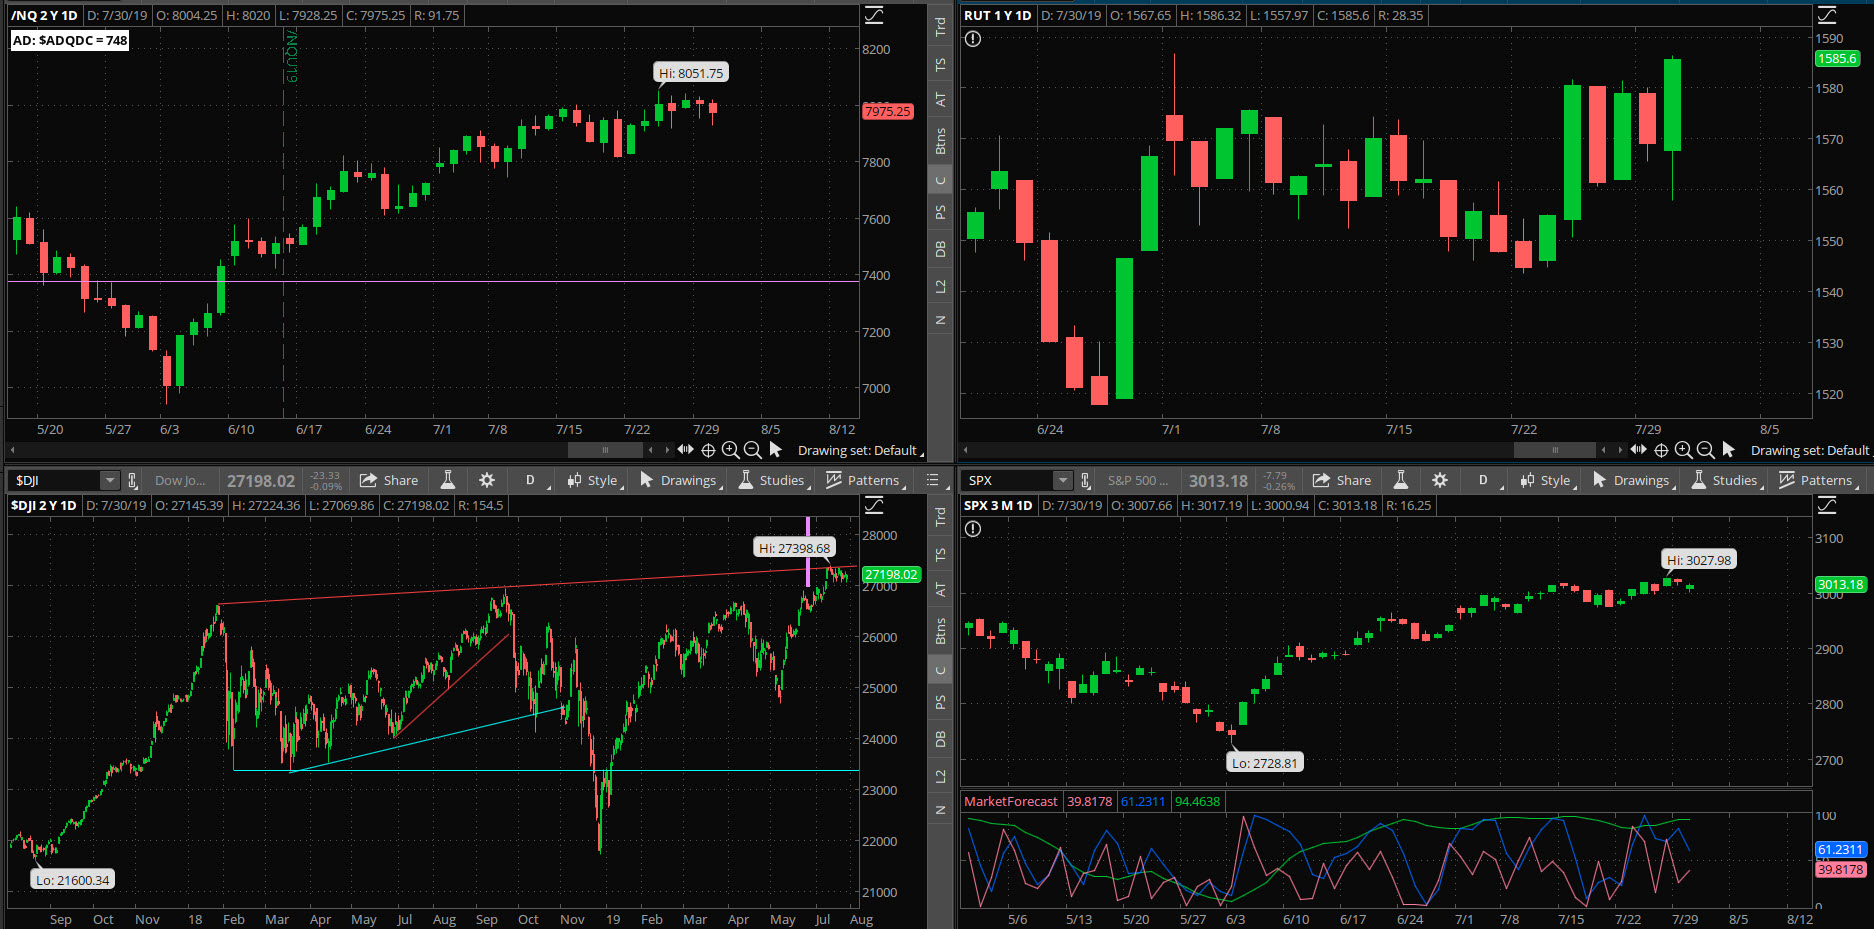
Task: Zoom out on the RUT chart
Action: click(x=1706, y=450)
